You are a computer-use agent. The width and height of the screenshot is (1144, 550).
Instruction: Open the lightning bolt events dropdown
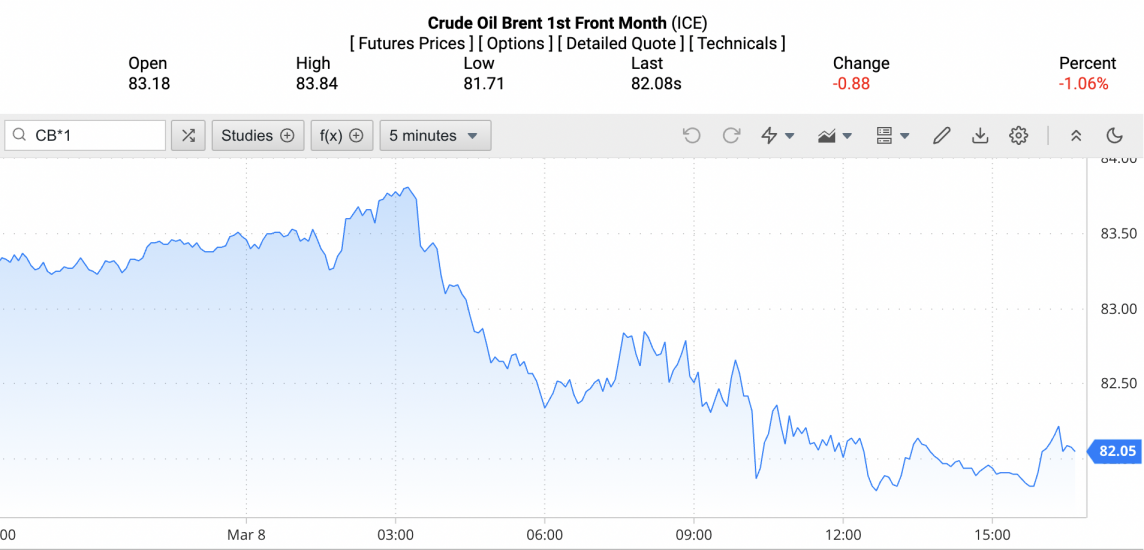777,136
